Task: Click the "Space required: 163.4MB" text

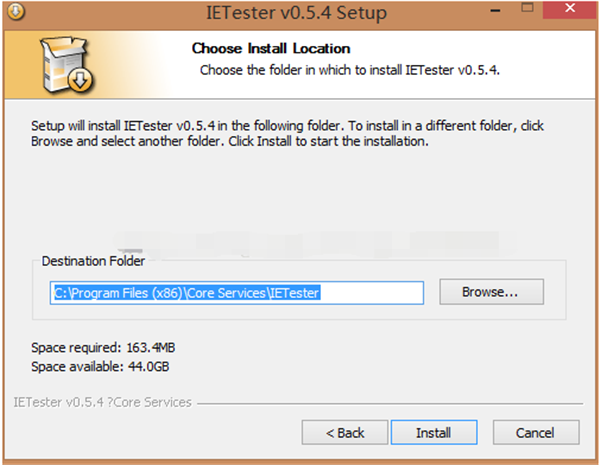Action: tap(104, 347)
